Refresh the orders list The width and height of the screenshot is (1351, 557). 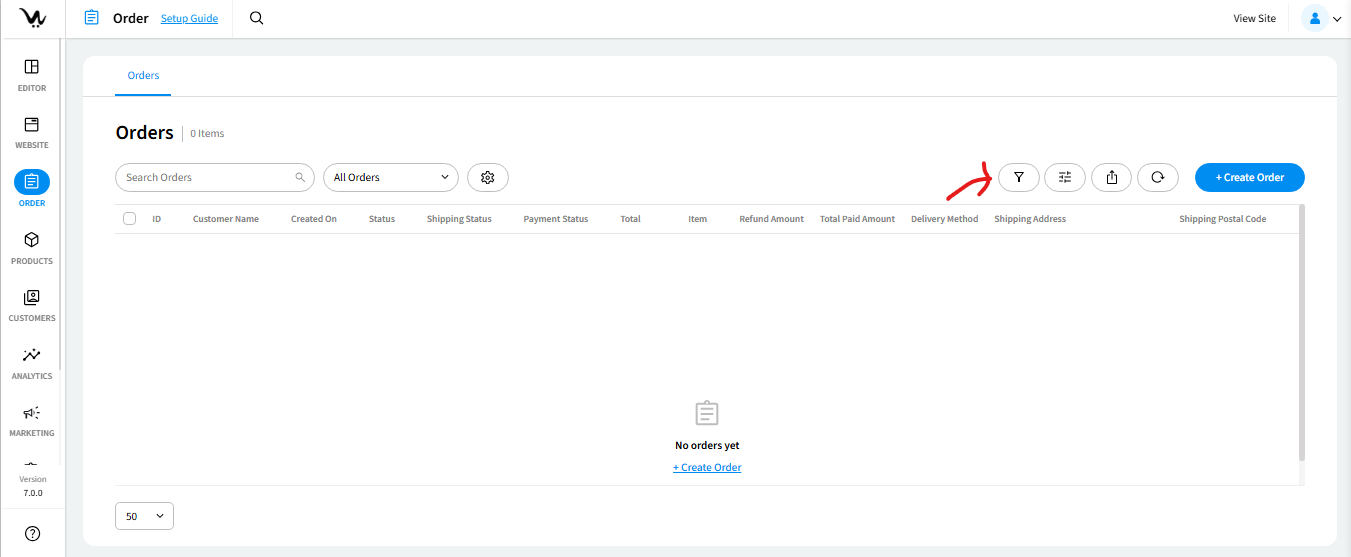[1157, 178]
